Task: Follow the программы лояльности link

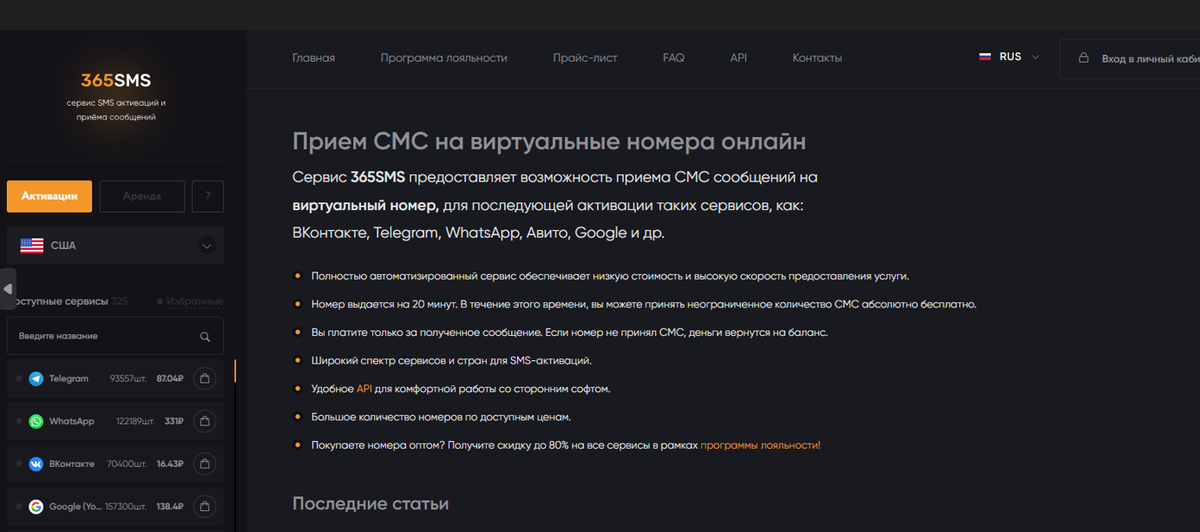Action: click(760, 444)
